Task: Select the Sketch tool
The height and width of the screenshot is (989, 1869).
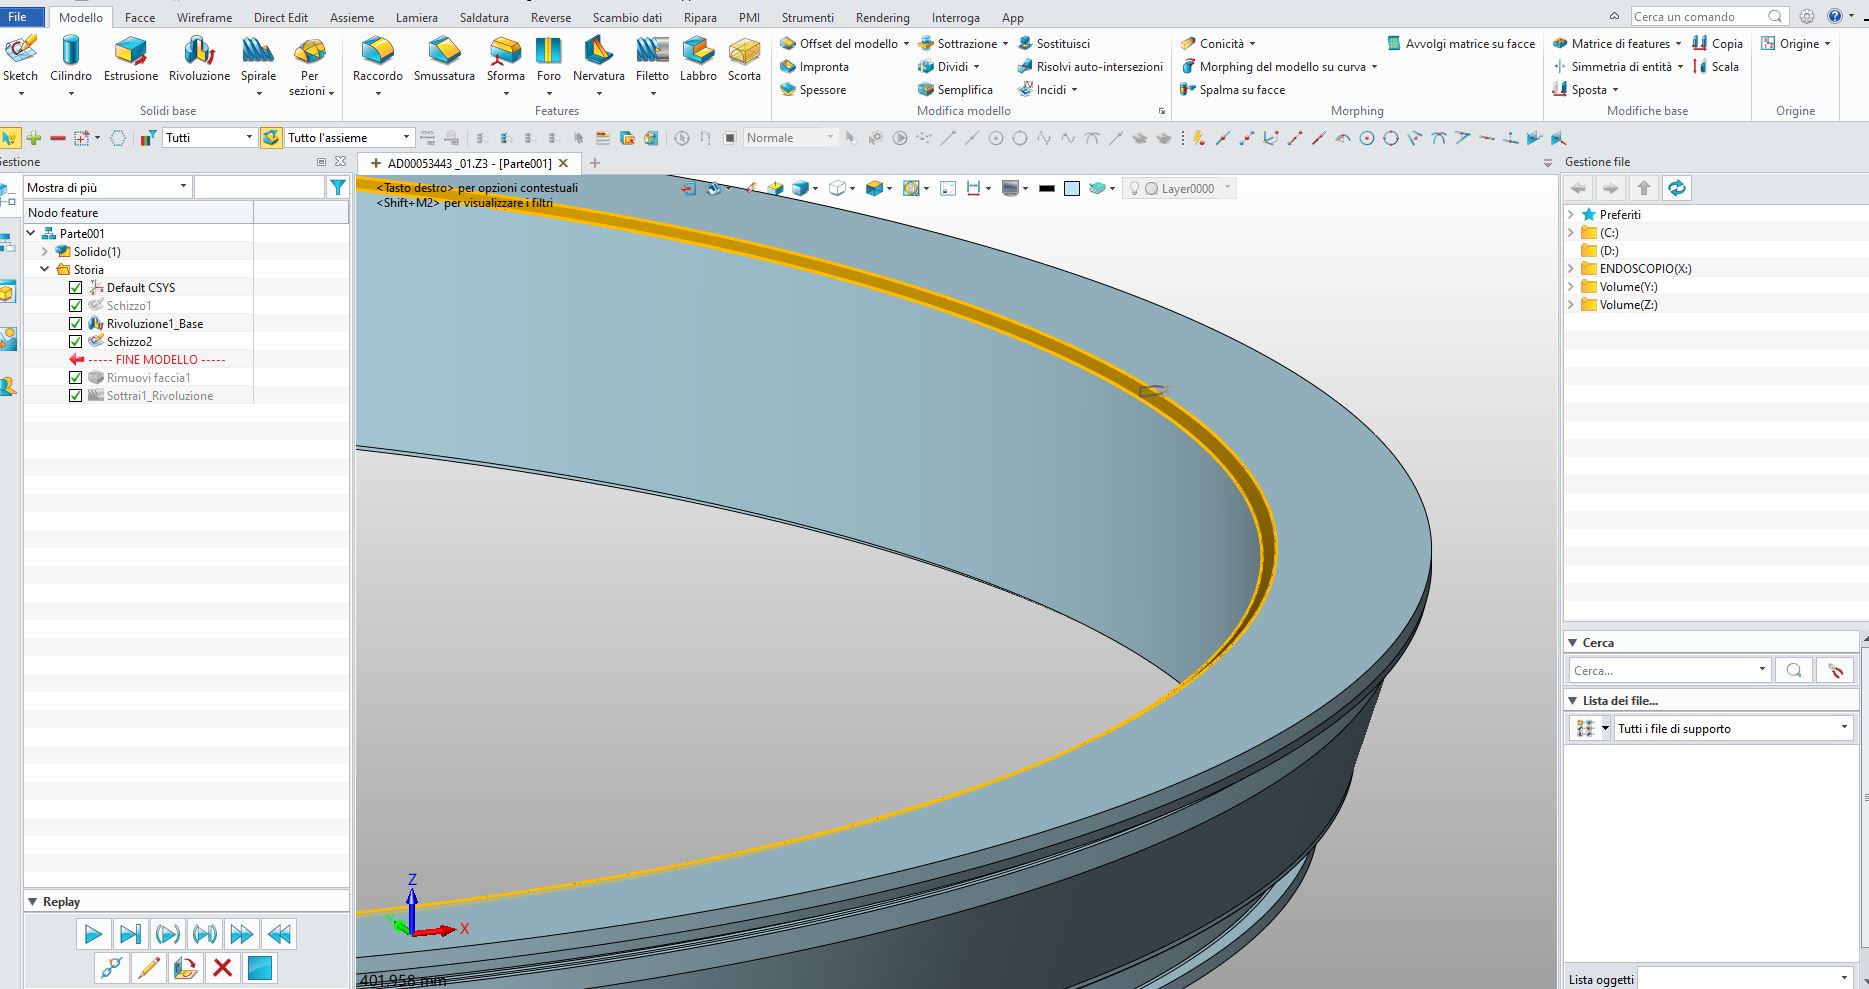Action: click(x=20, y=58)
